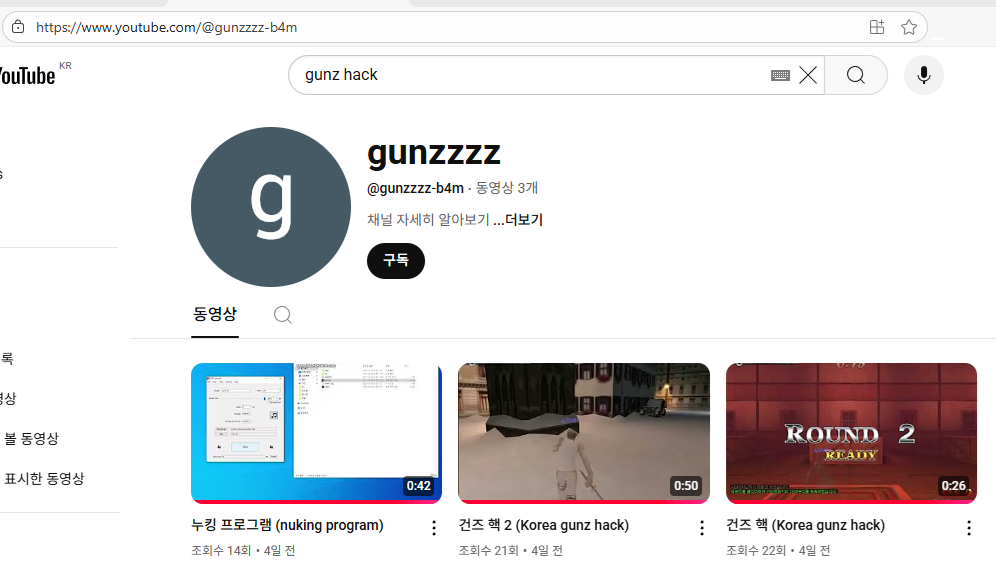Click the address bar URL

tap(166, 27)
